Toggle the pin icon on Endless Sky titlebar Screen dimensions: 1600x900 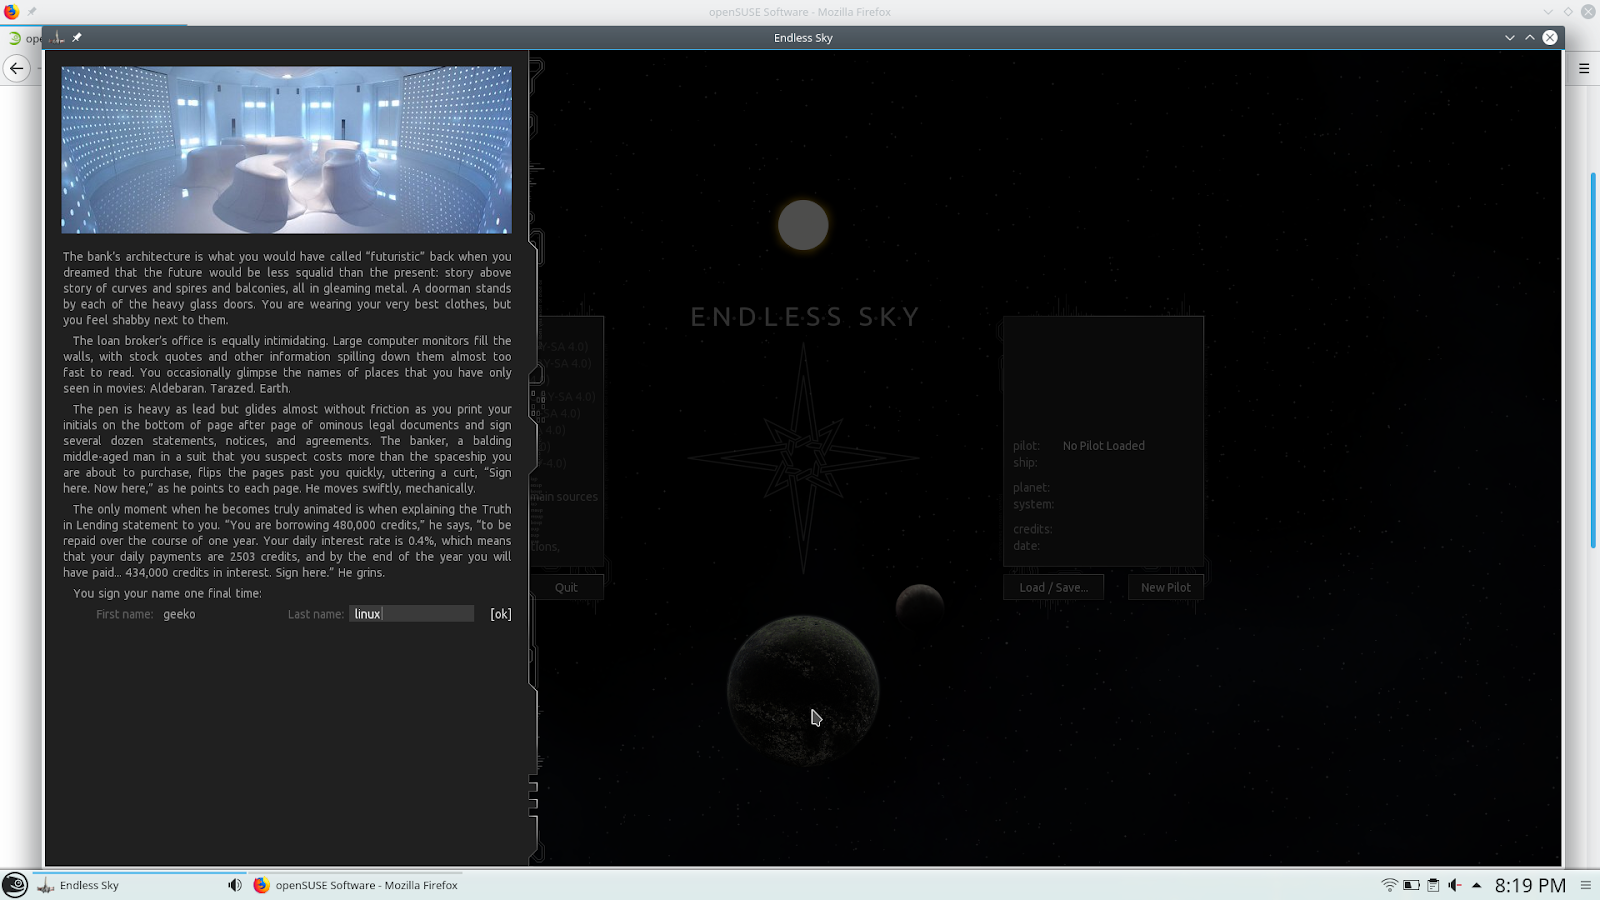pos(77,38)
